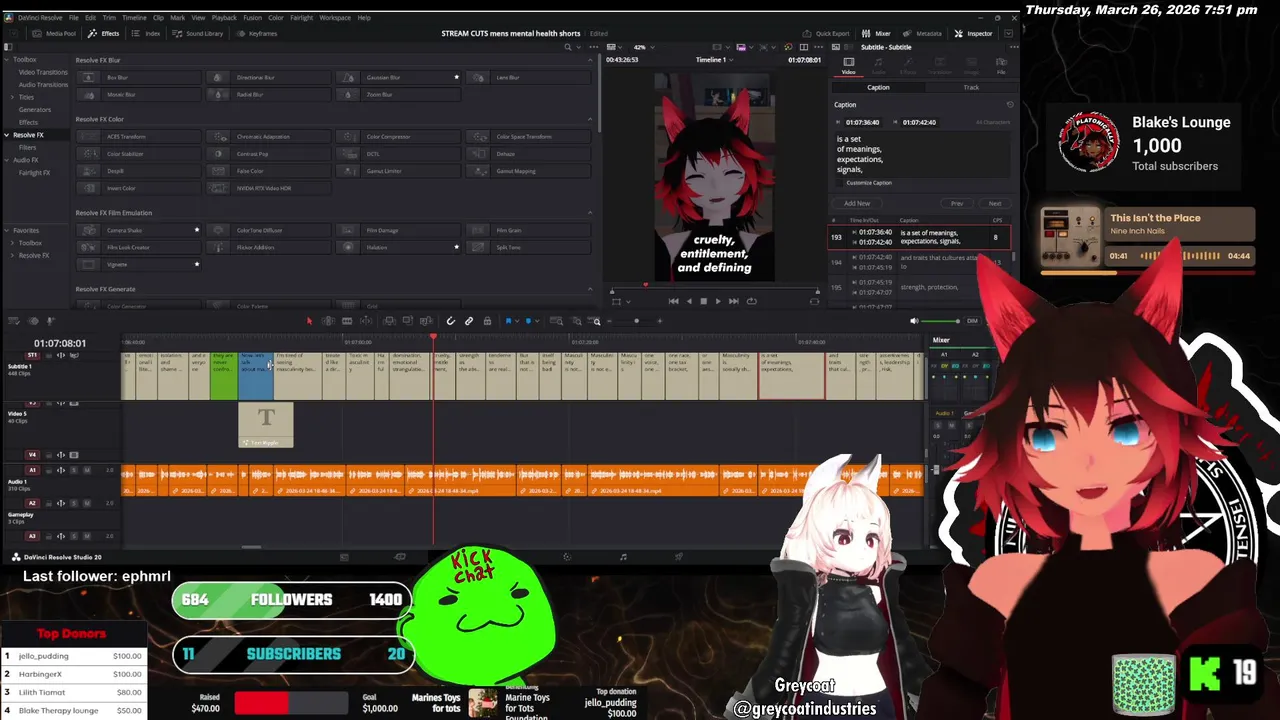Select caption row 194 in list
This screenshot has height=720, width=1280.
pyautogui.click(x=920, y=262)
